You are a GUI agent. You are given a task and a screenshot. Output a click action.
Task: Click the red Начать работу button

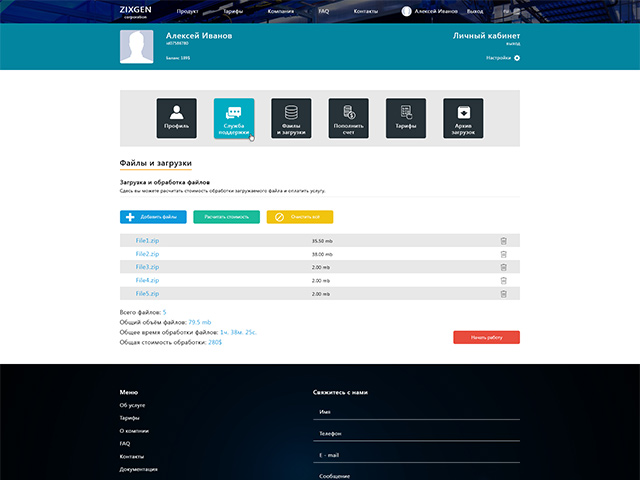[x=487, y=337]
